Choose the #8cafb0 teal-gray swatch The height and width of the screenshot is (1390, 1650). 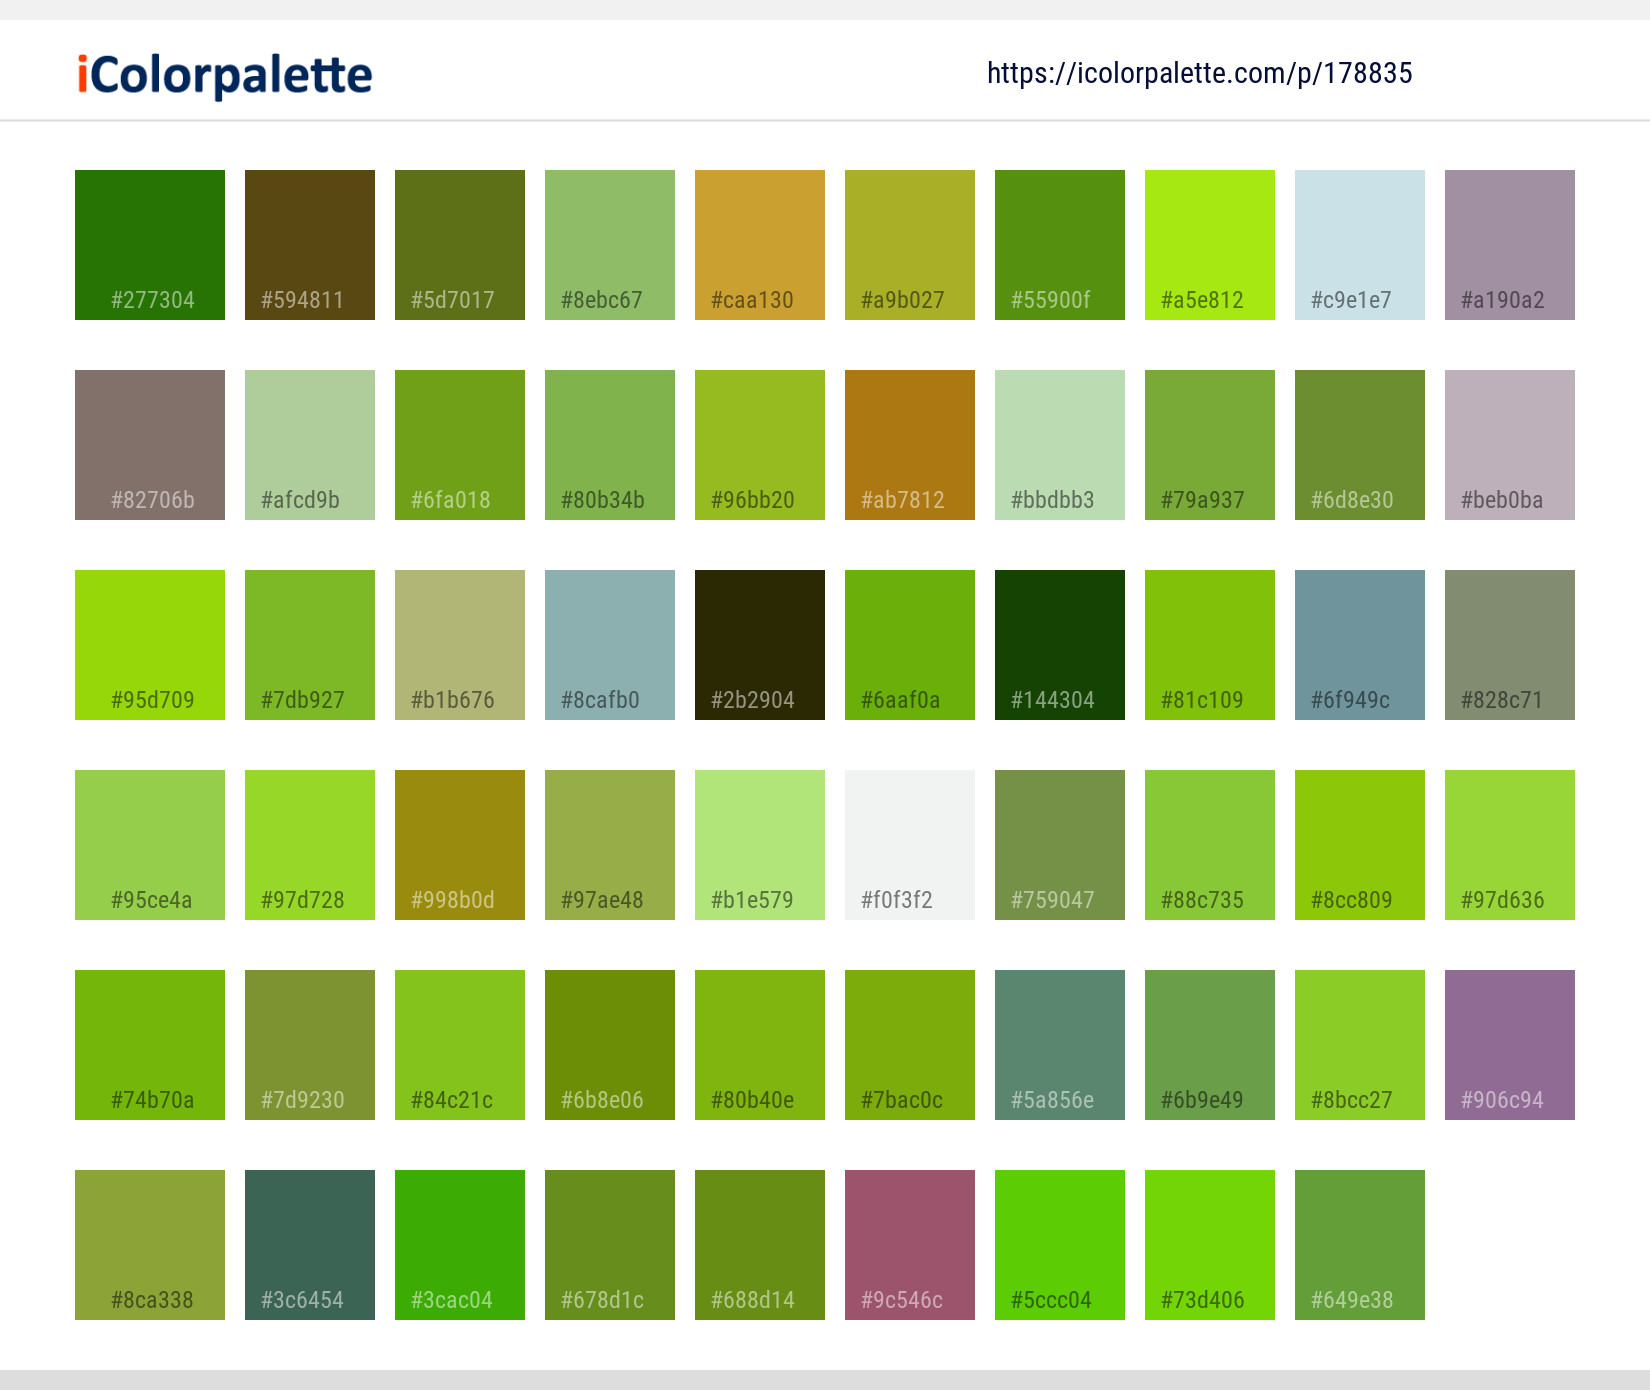(610, 645)
